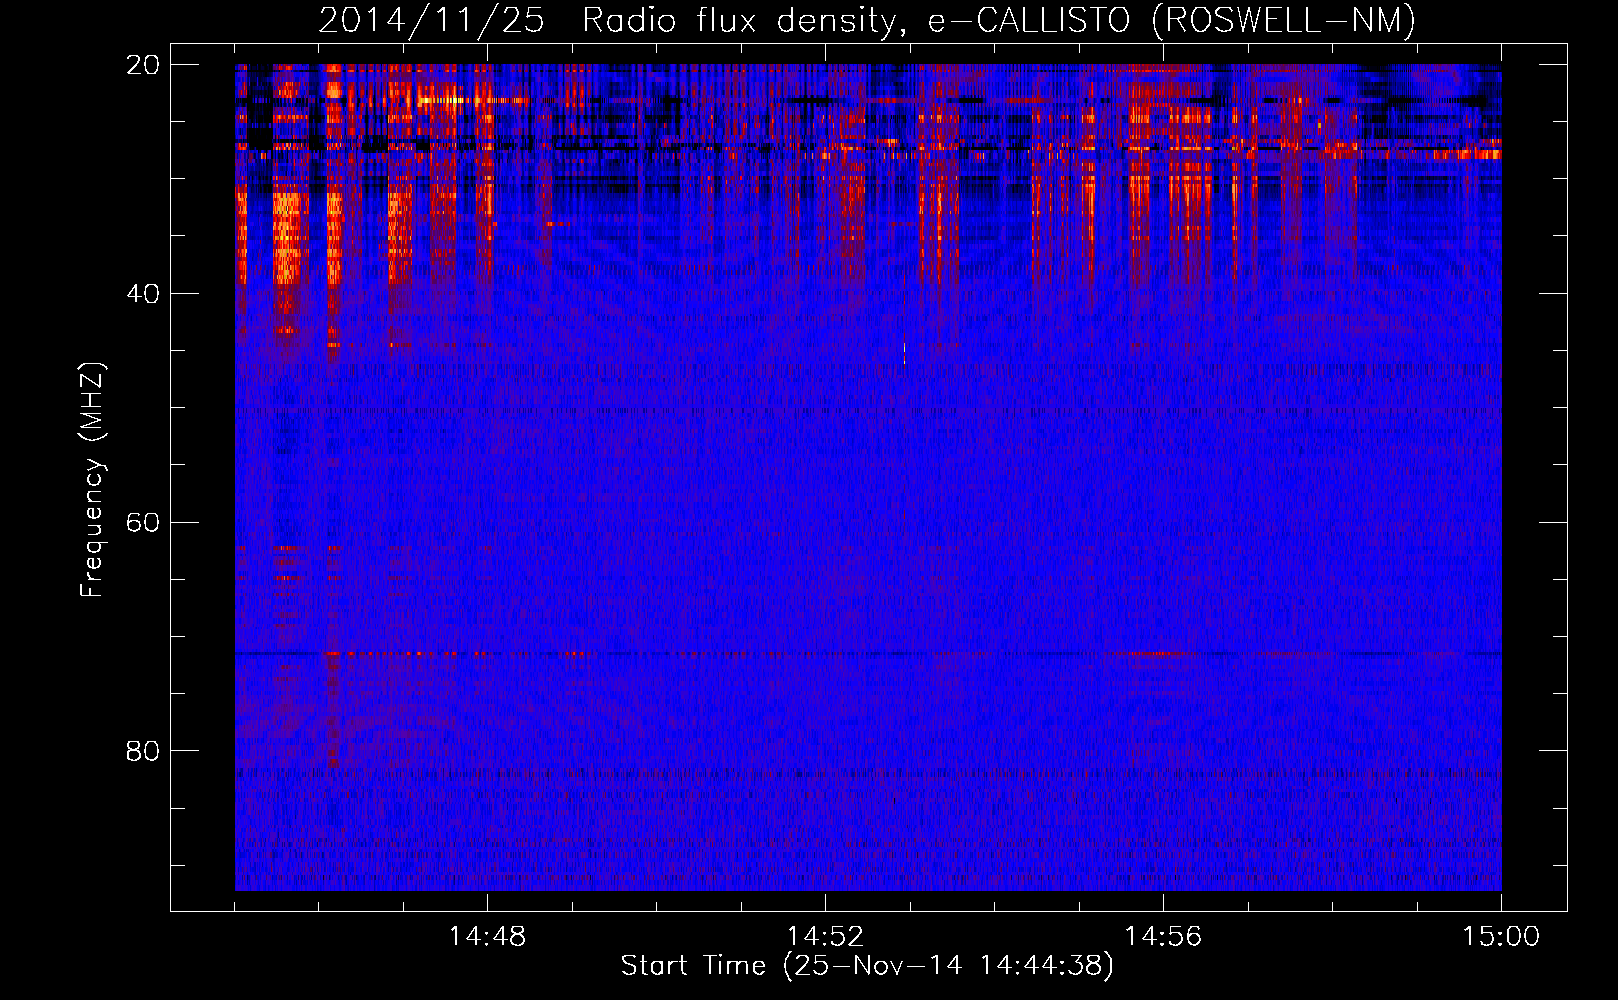Click the 14:48 time tick label
Screen dimensions: 1618x1000
[x=487, y=937]
